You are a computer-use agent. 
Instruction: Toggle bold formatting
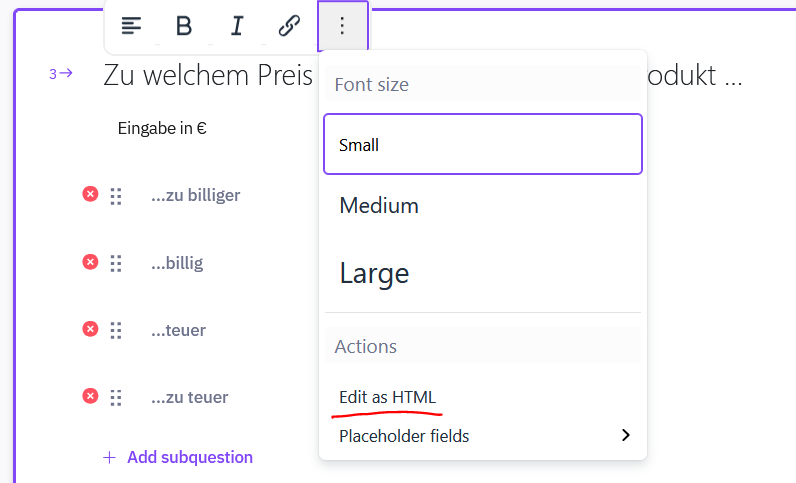coord(184,26)
